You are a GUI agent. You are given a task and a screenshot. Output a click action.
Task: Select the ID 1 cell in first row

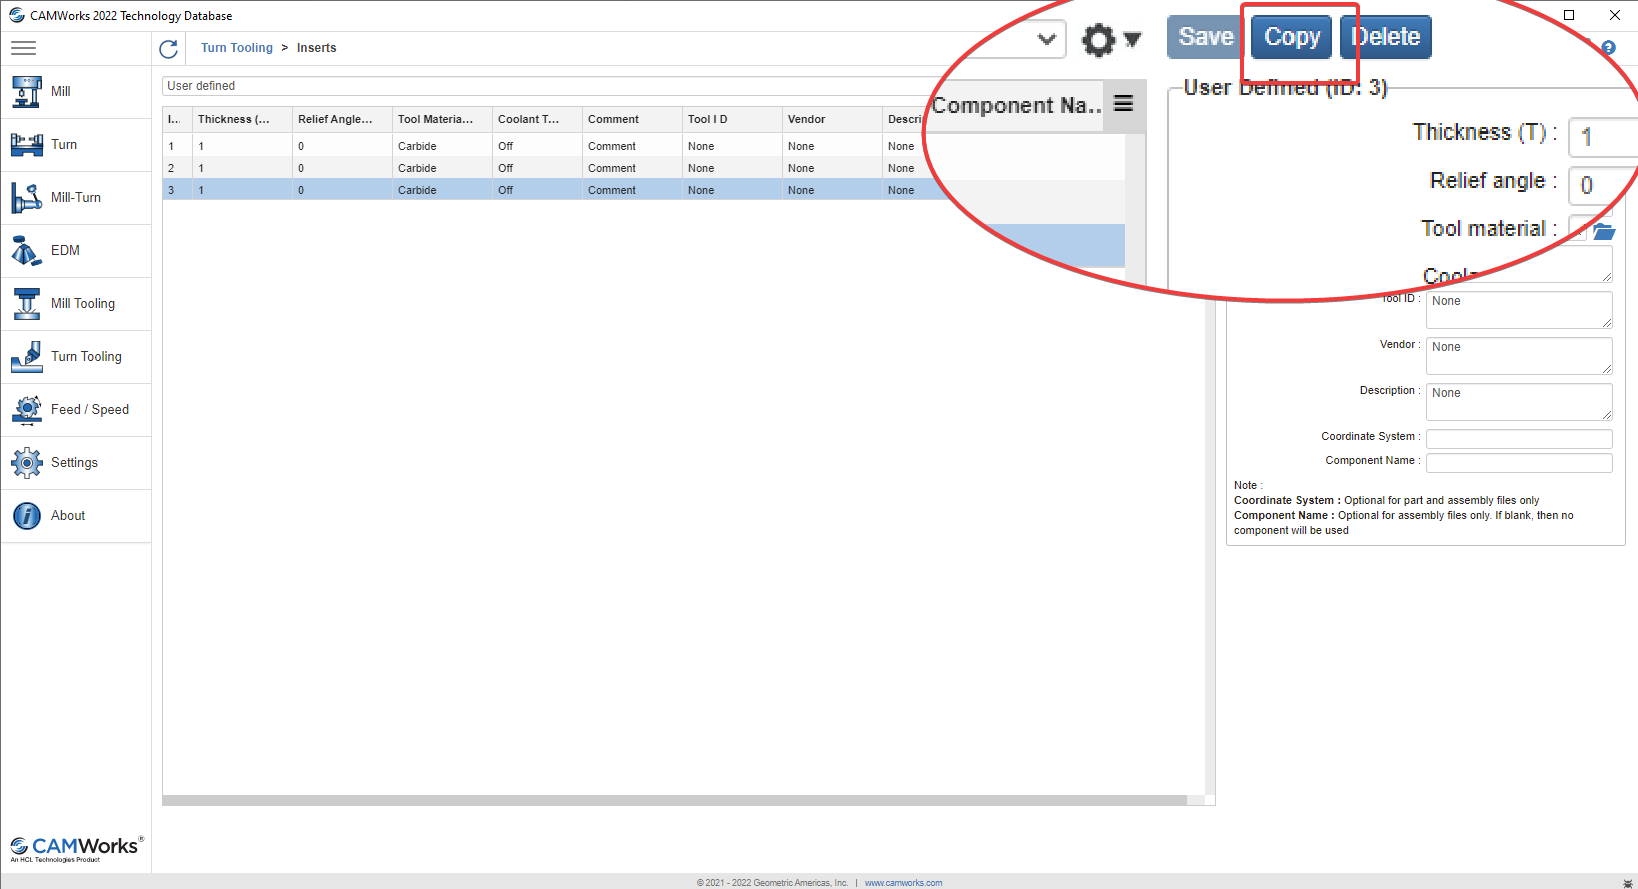point(178,146)
